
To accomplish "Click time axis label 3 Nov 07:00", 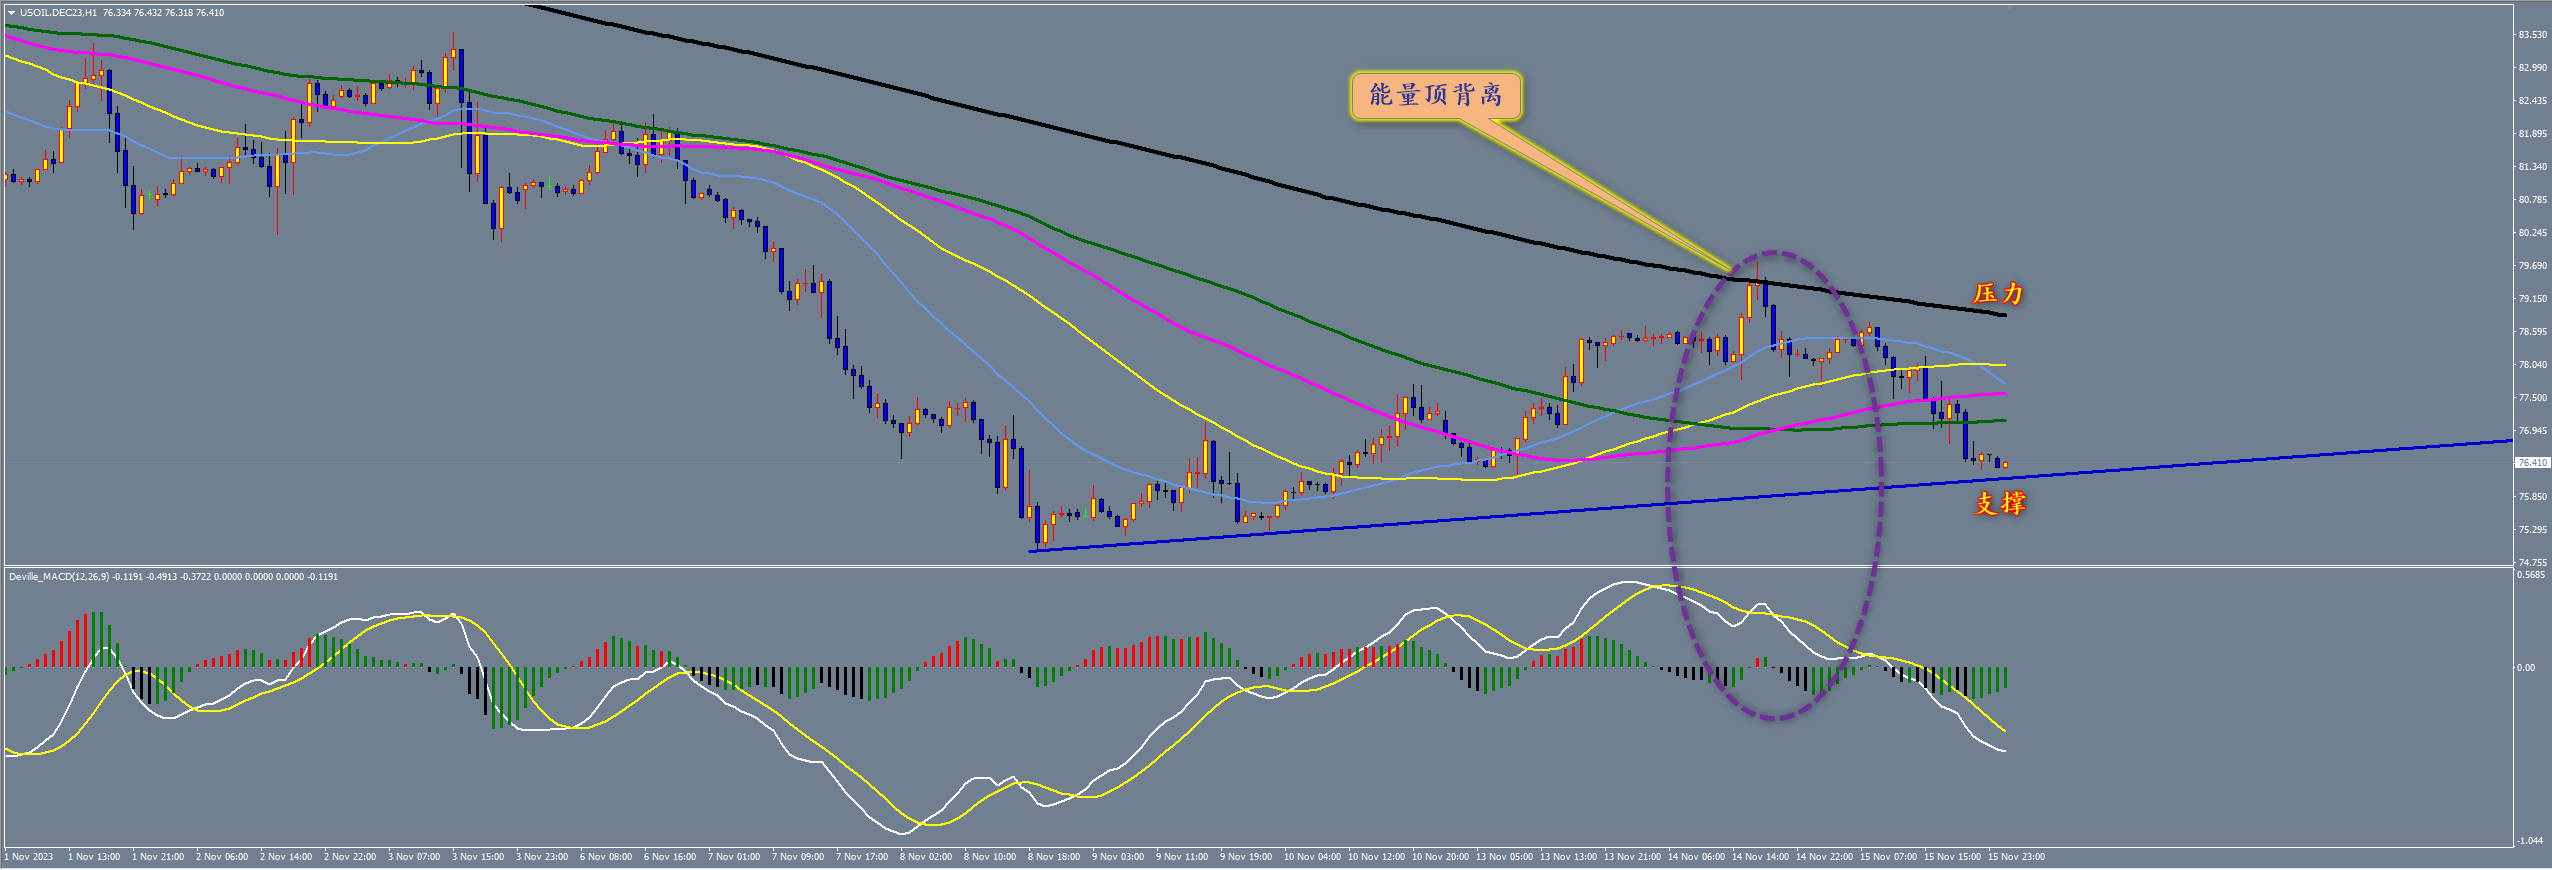I will click(x=414, y=857).
